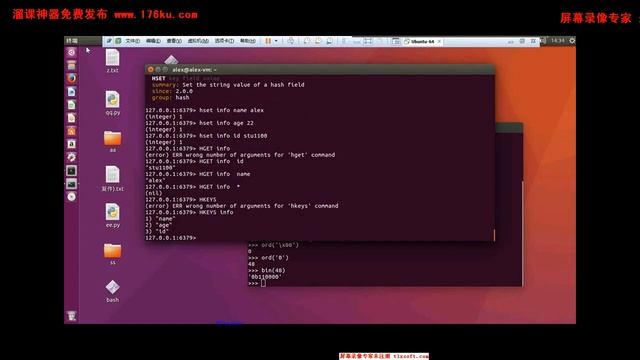Click the 'since: 2.0.0' line

(172, 91)
